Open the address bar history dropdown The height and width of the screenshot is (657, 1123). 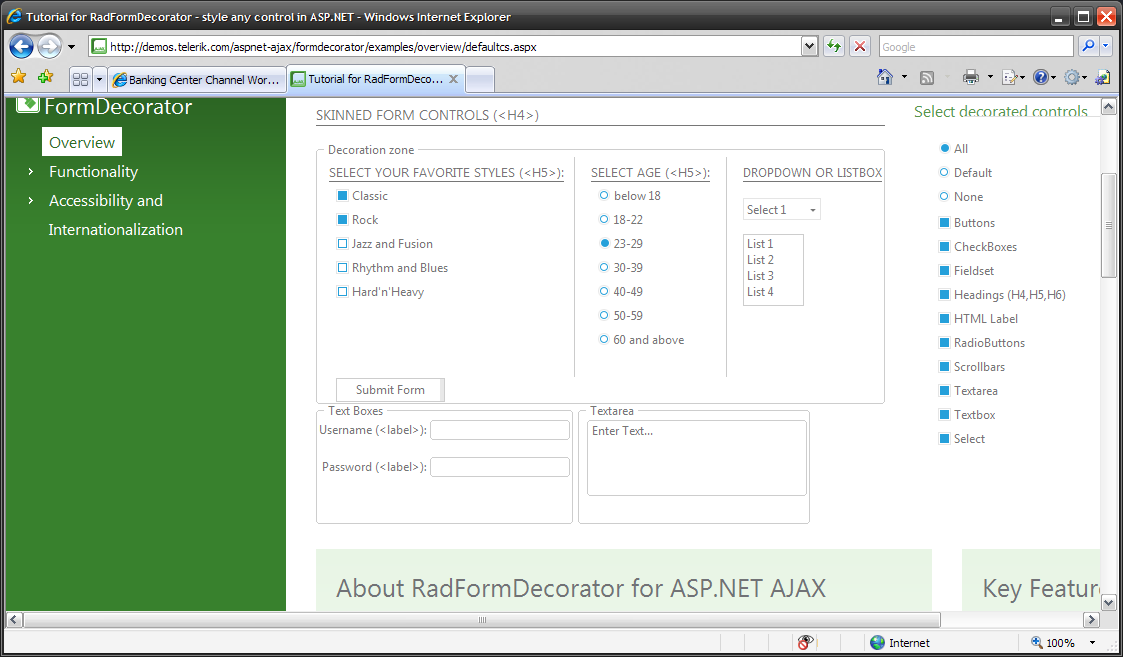(x=809, y=47)
